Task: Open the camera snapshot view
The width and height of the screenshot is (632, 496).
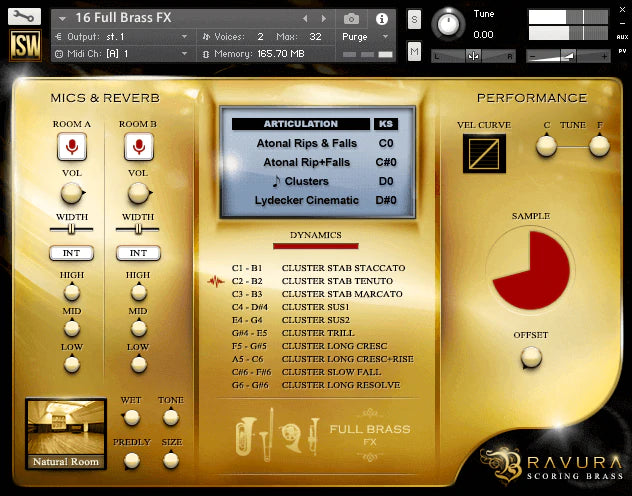Action: (x=351, y=19)
